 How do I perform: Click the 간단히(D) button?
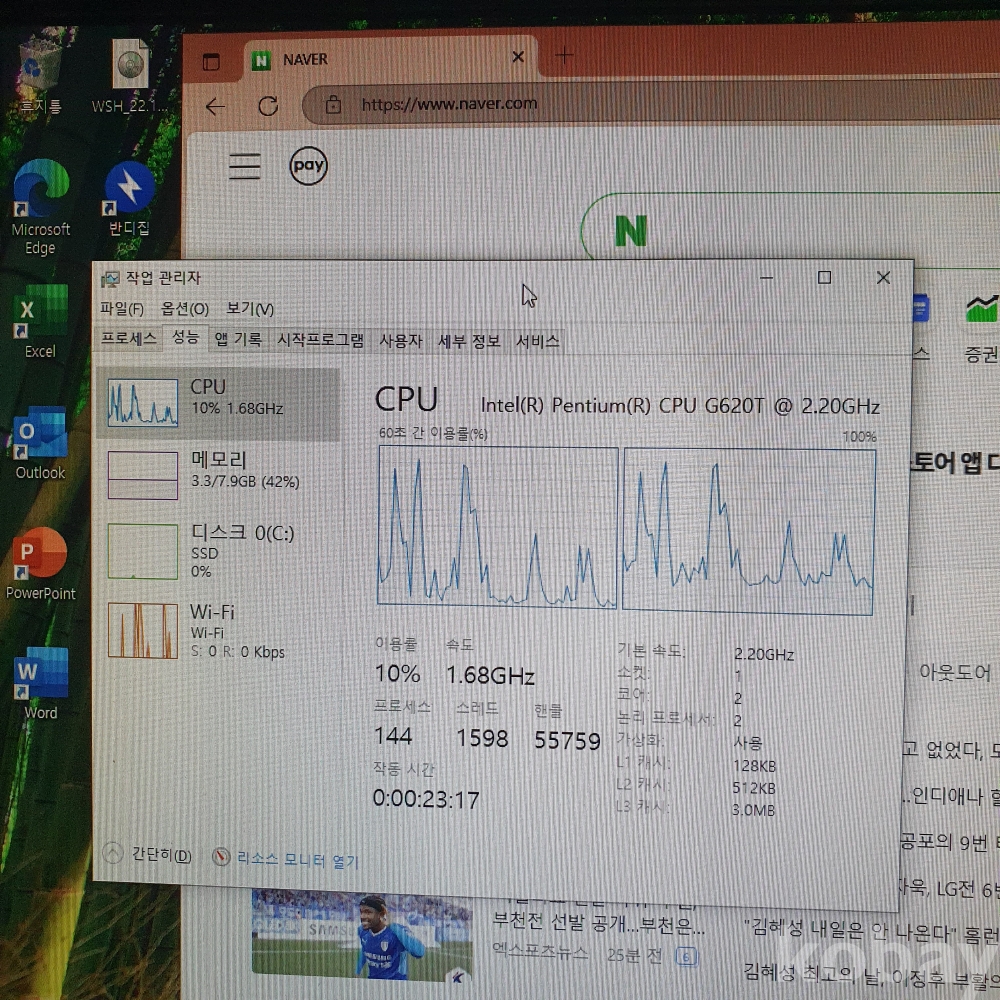161,855
